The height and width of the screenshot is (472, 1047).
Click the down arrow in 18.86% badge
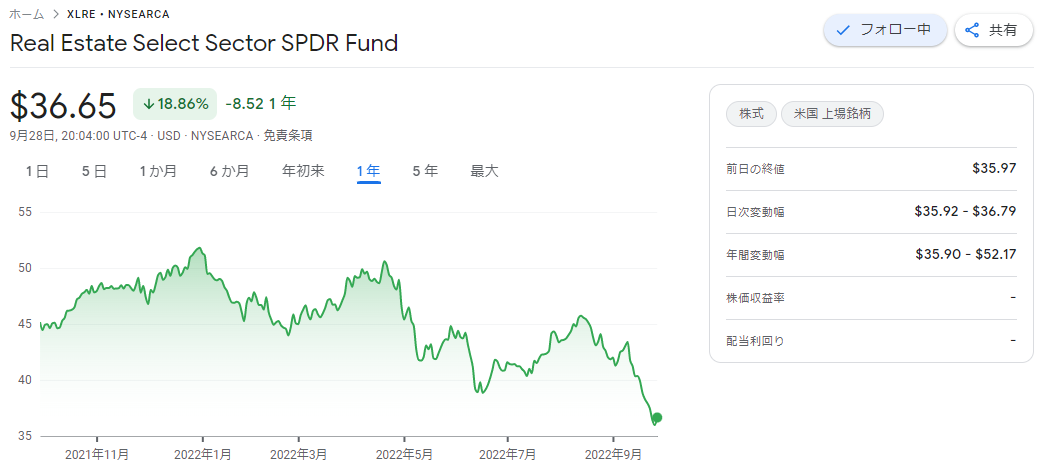pos(148,104)
